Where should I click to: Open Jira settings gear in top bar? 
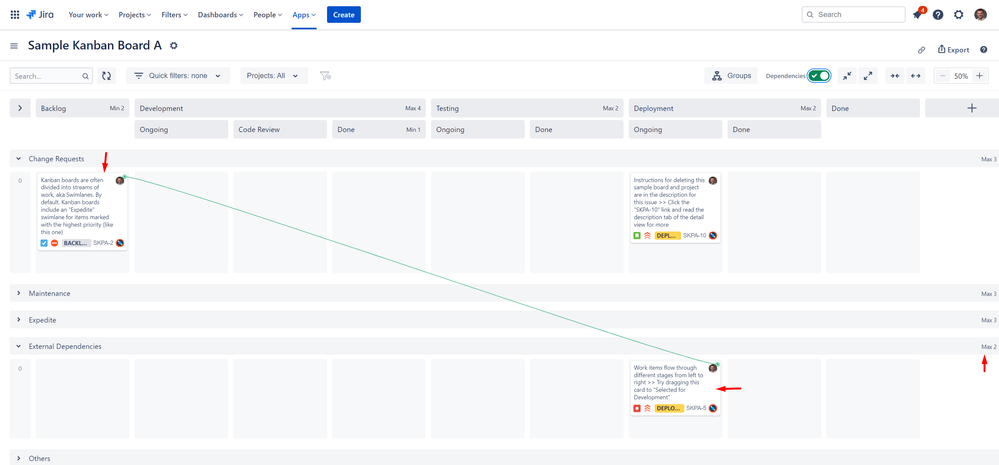click(958, 15)
